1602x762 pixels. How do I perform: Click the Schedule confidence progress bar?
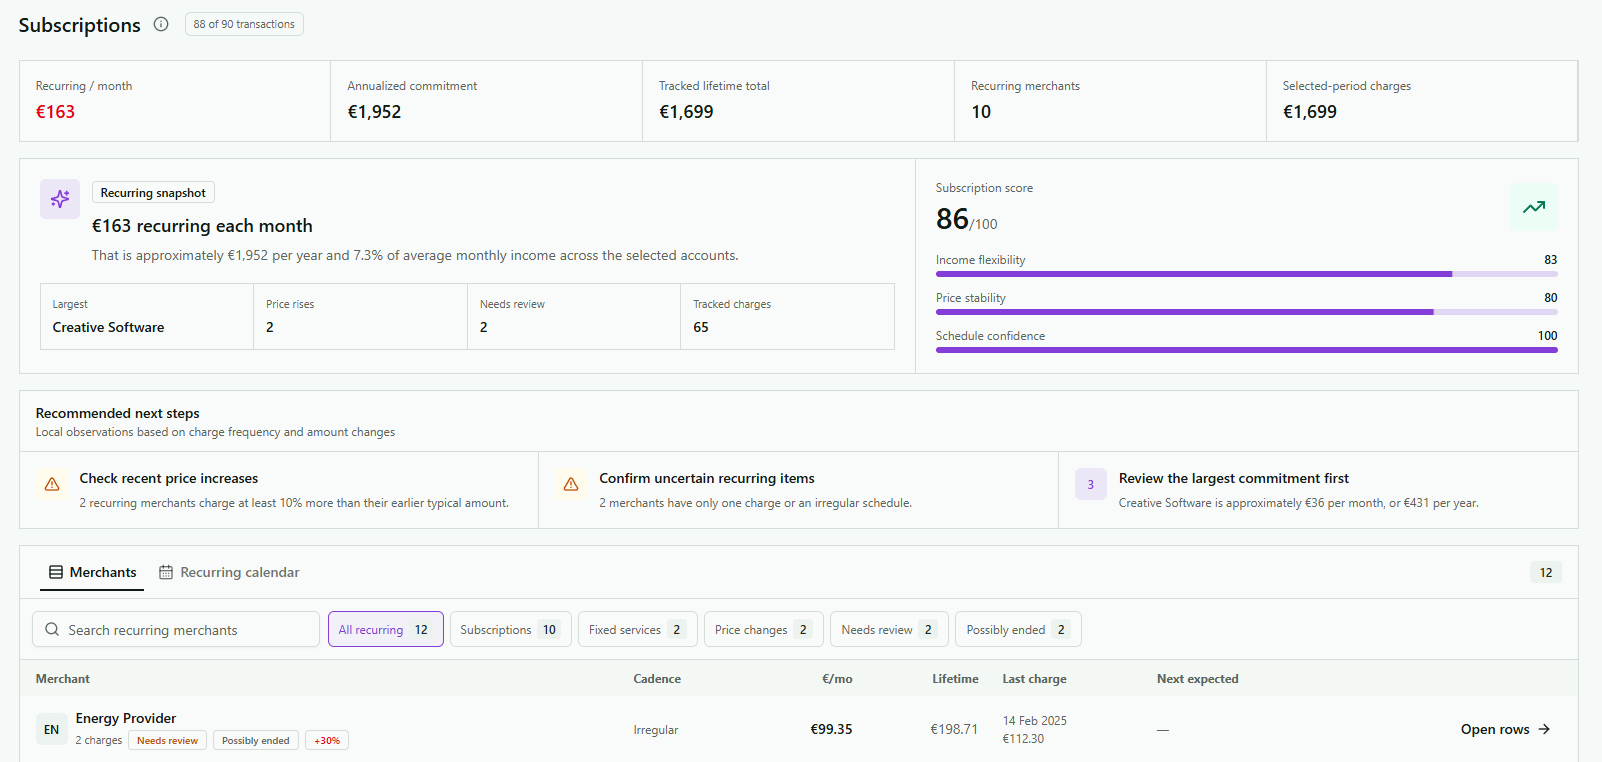point(1246,350)
